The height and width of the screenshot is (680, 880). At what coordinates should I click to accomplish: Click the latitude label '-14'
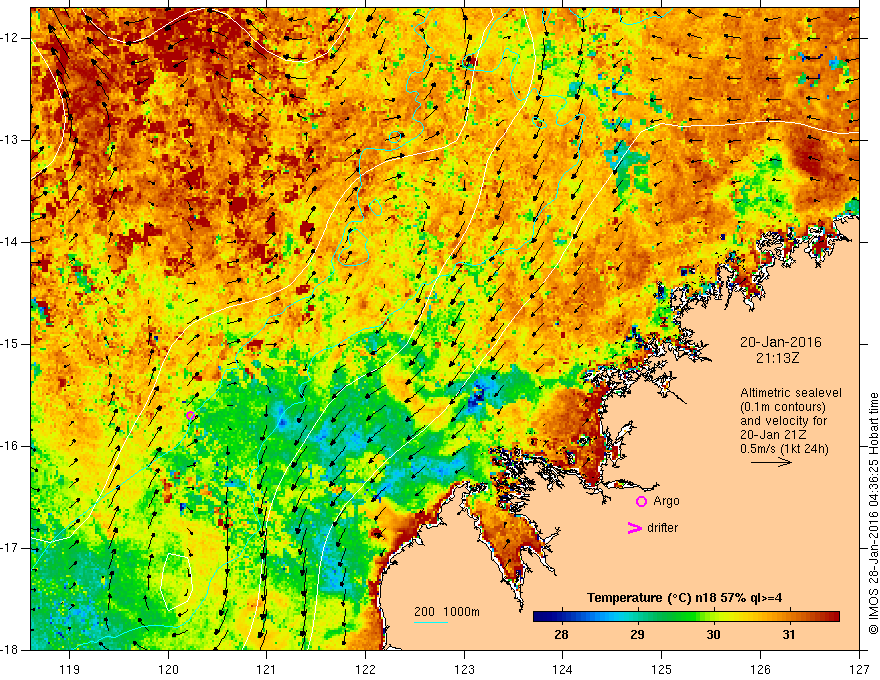click(x=10, y=242)
